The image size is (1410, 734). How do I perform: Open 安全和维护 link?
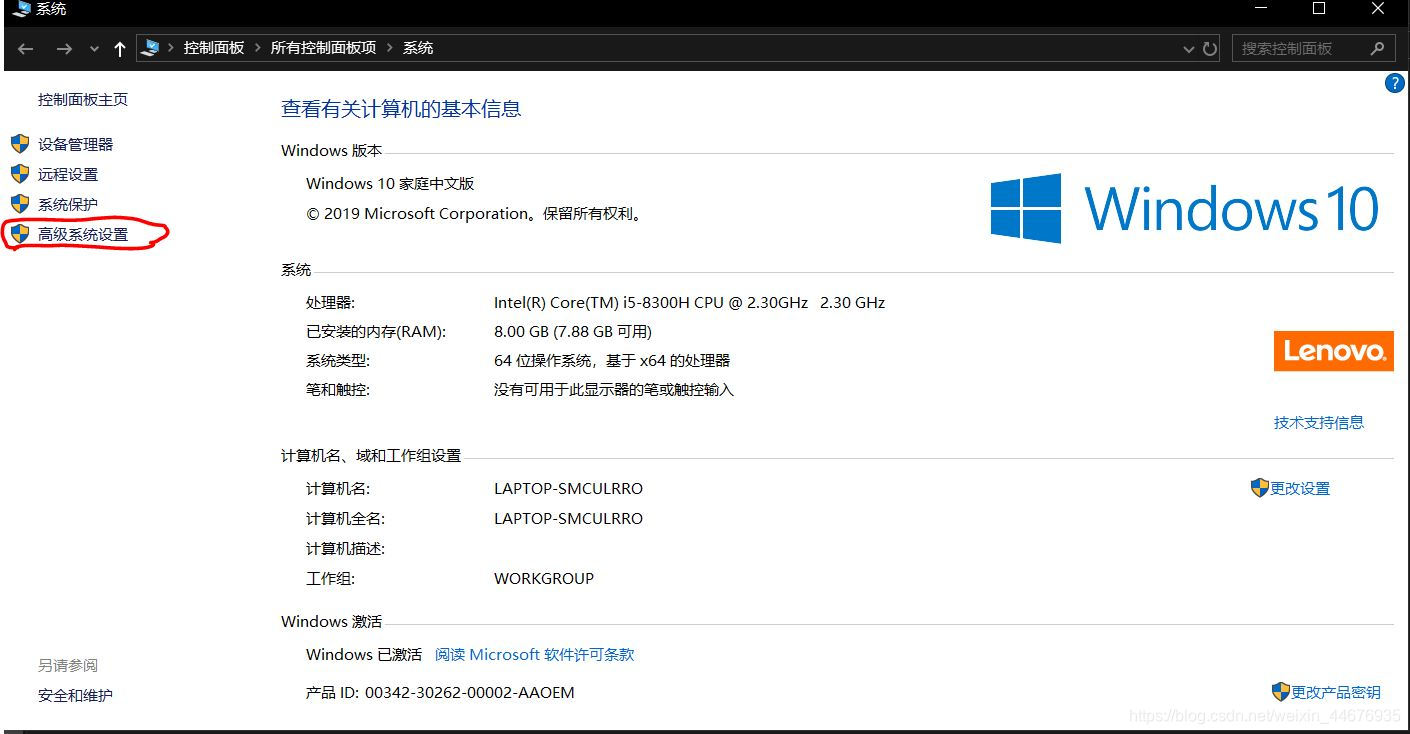click(x=75, y=695)
